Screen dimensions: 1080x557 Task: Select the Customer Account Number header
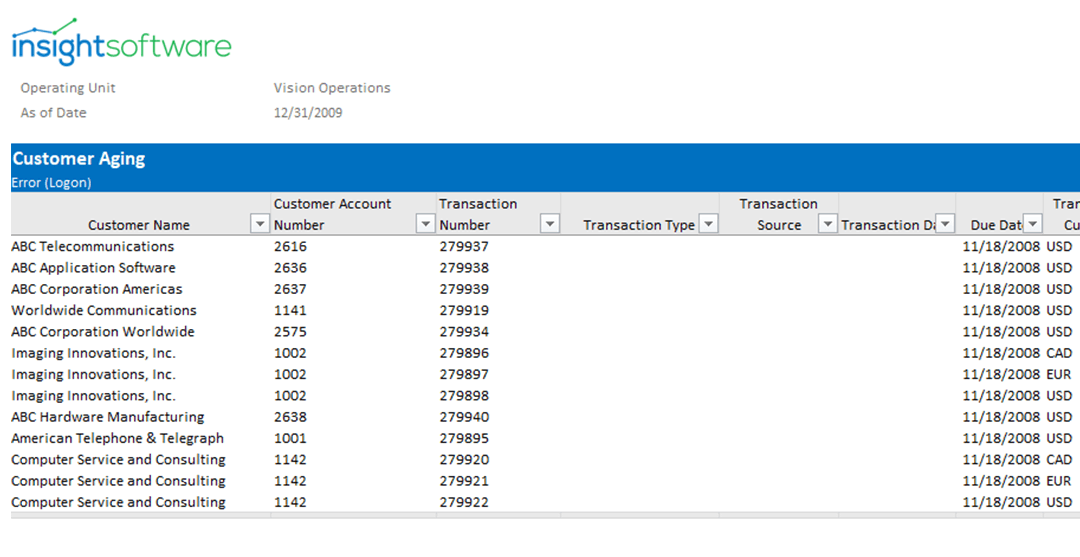click(332, 214)
